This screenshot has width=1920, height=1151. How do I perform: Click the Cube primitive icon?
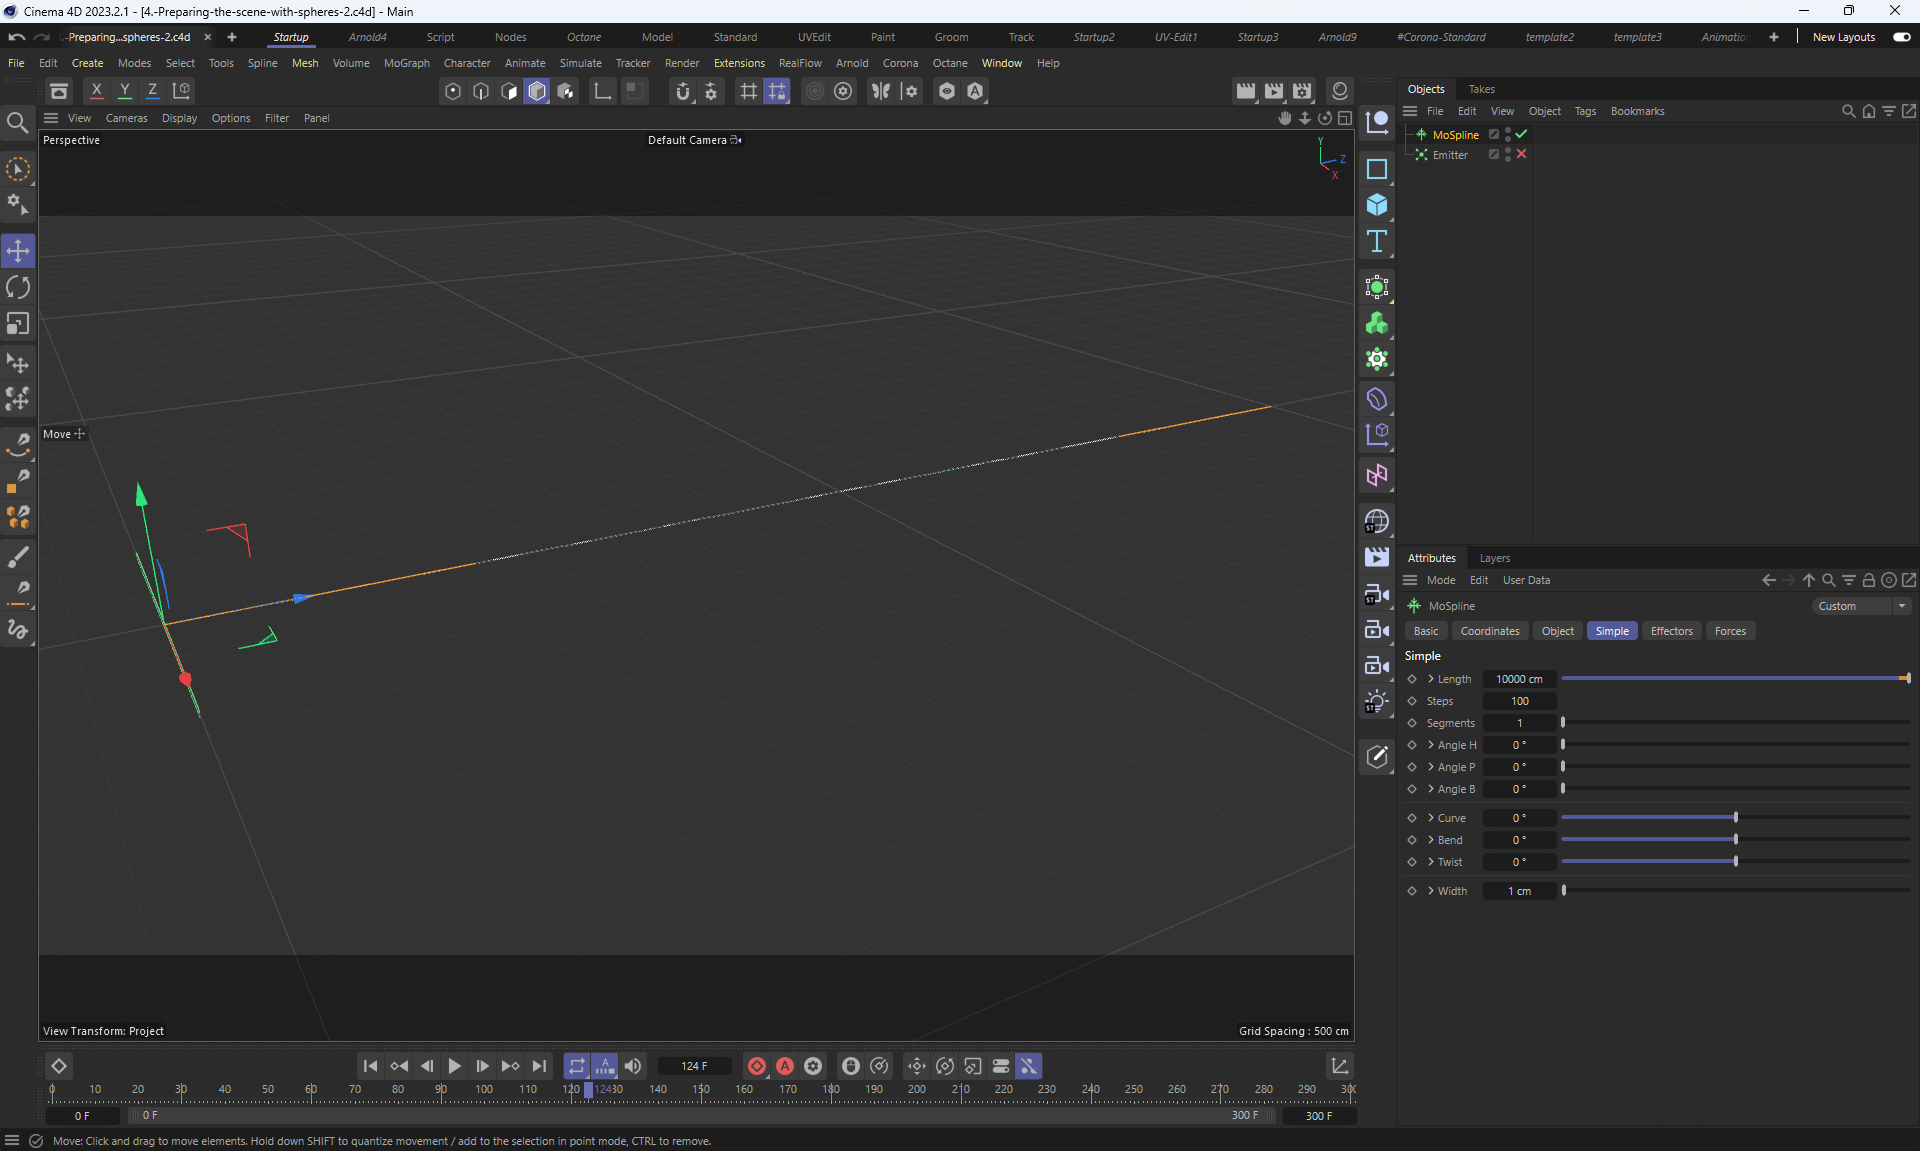point(1377,205)
